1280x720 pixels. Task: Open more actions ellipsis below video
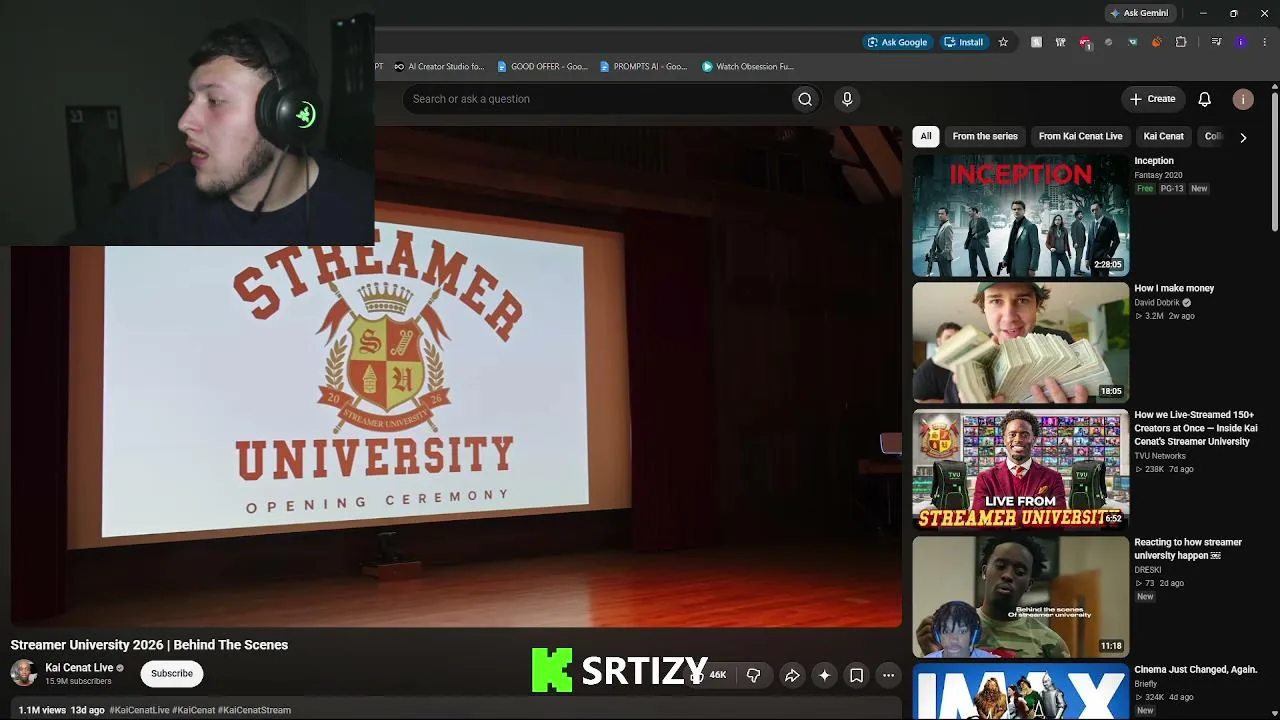pyautogui.click(x=888, y=676)
